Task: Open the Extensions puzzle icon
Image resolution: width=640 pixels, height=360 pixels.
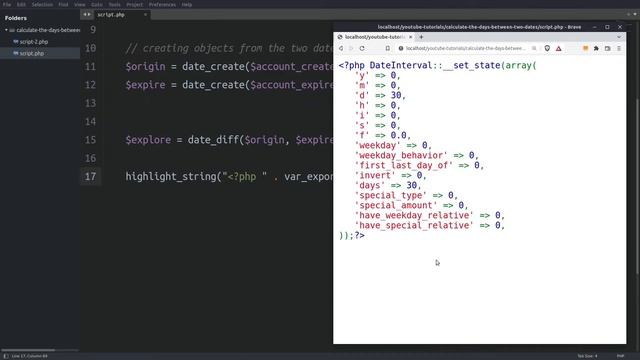Action: pyautogui.click(x=596, y=48)
